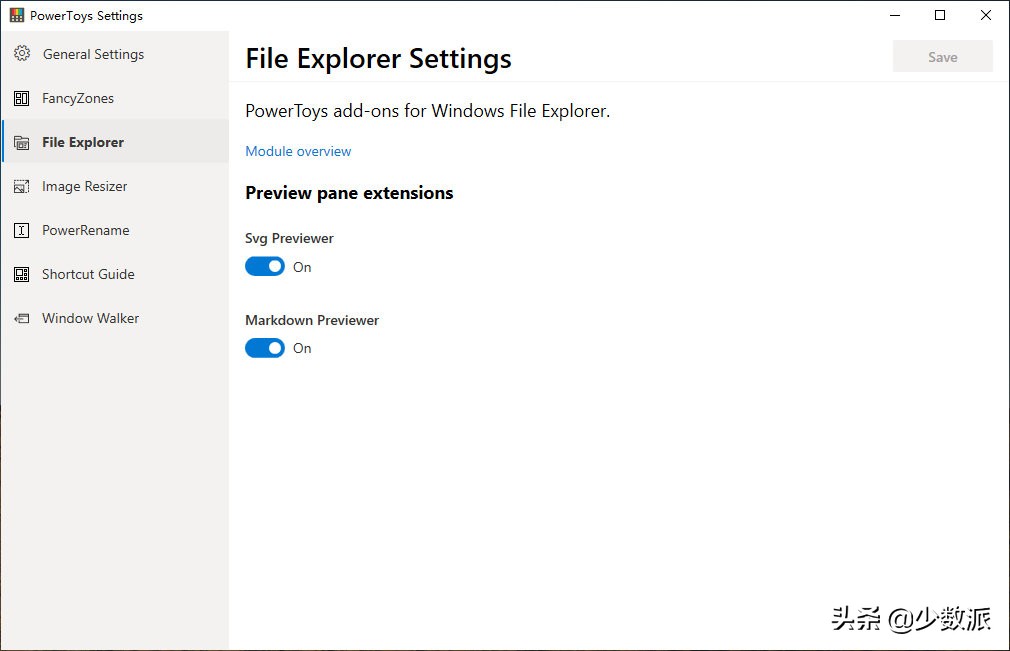The height and width of the screenshot is (651, 1010).
Task: Open Window Walker settings
Action: pos(116,318)
